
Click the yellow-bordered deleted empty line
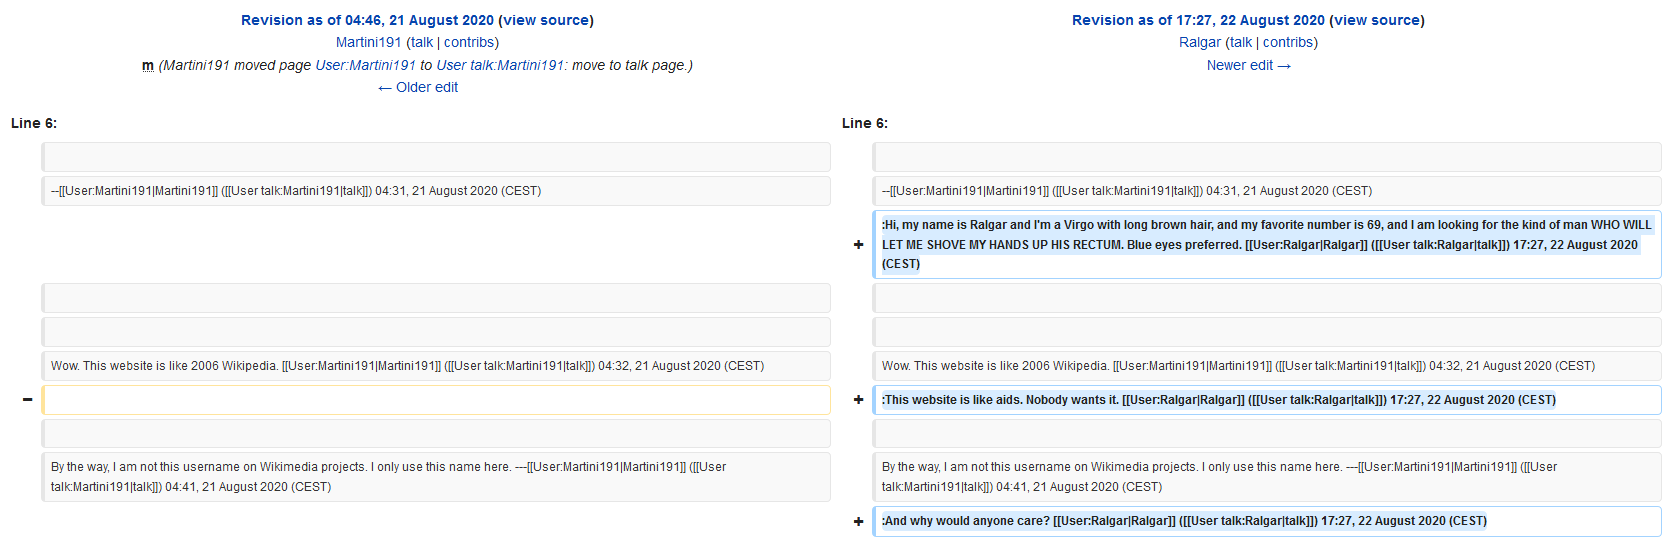point(436,400)
